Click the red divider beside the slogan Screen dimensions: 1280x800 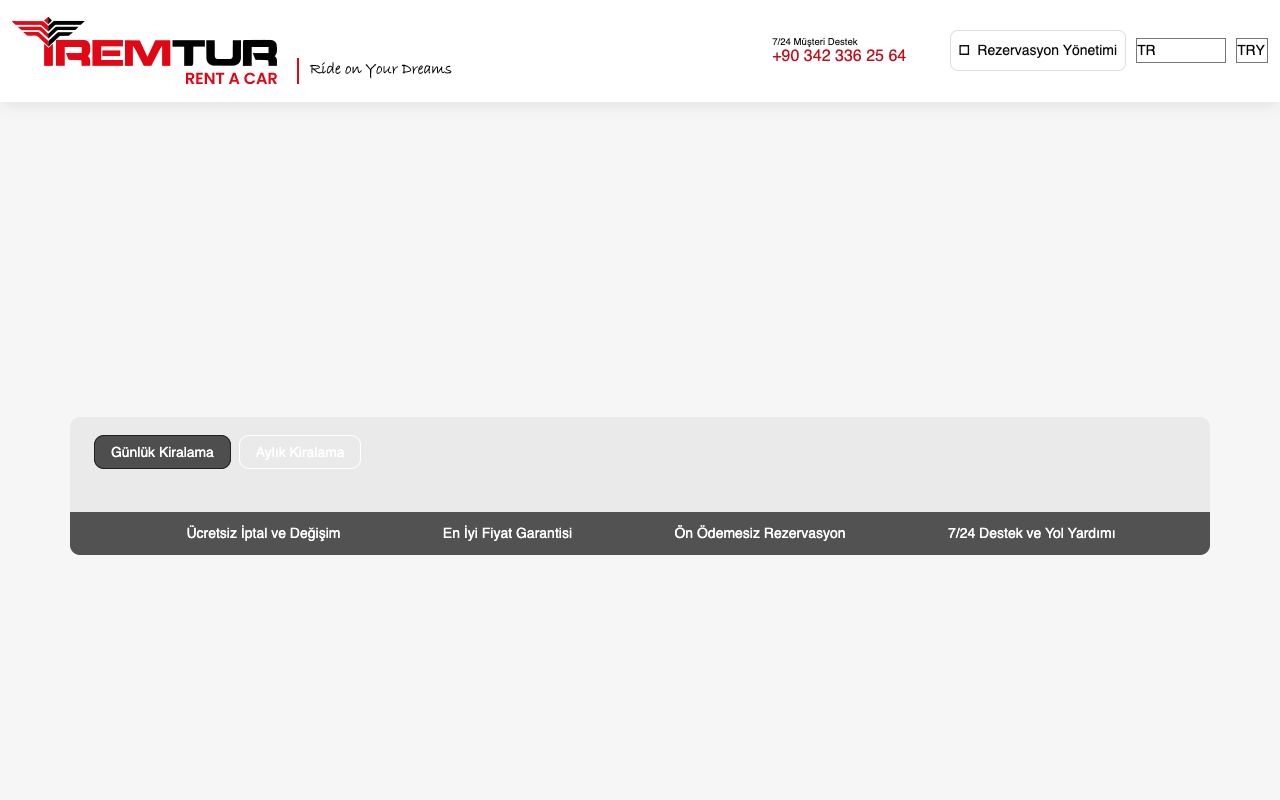[x=298, y=71]
